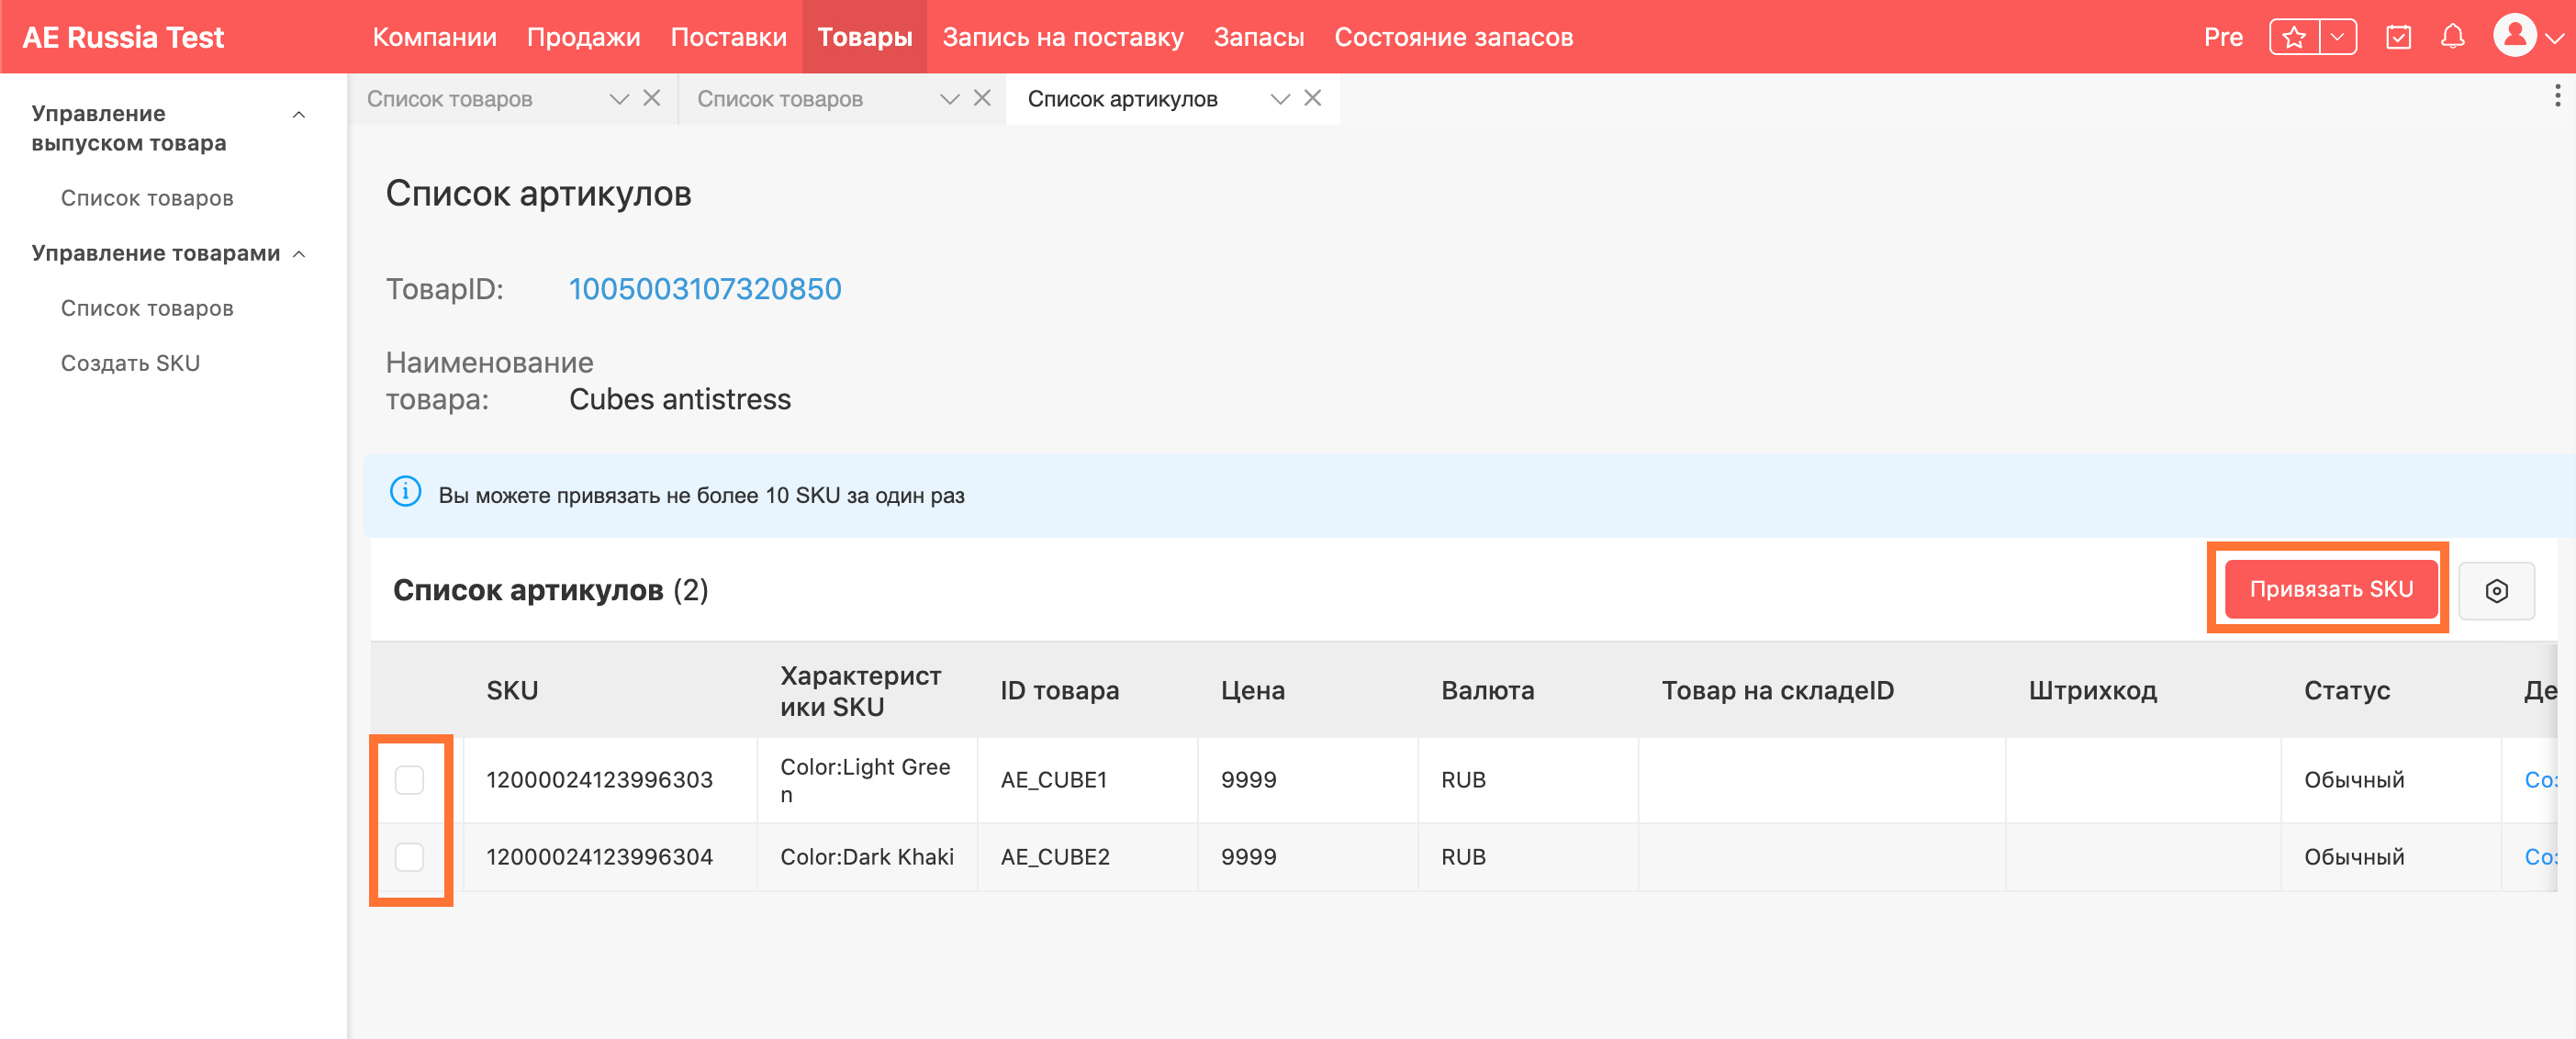Click the star favorites icon in header
This screenshot has height=1039, width=2576.
[x=2294, y=37]
